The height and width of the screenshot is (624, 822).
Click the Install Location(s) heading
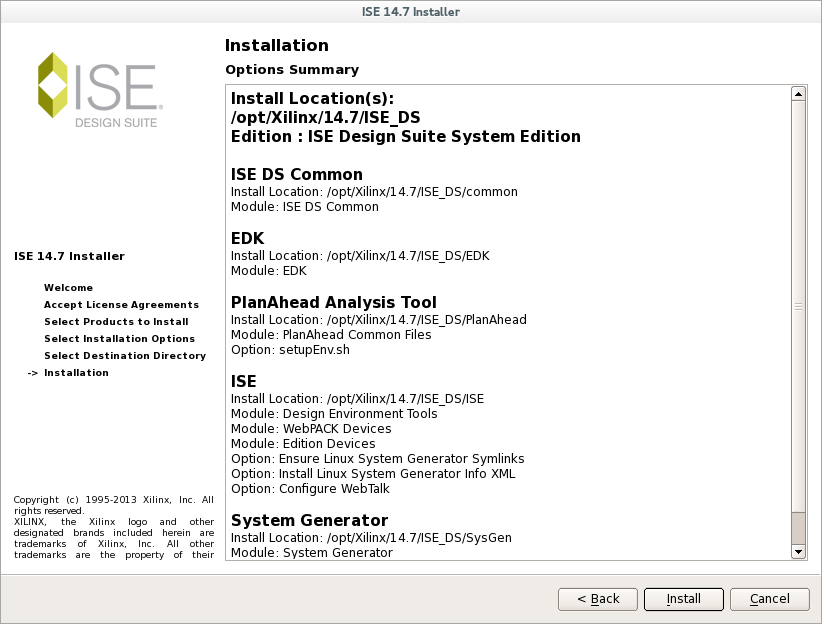tap(312, 99)
